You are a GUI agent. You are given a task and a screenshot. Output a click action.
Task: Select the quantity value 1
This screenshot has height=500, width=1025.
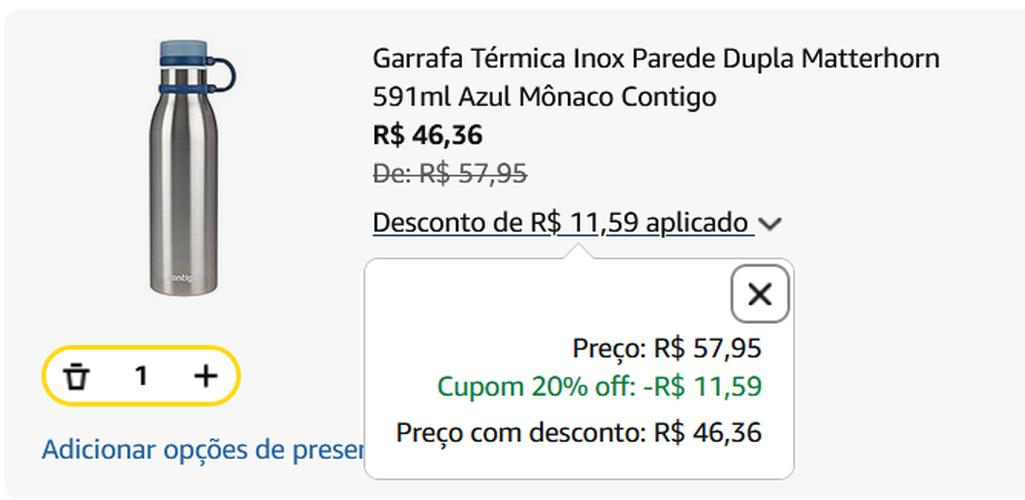pos(142,376)
